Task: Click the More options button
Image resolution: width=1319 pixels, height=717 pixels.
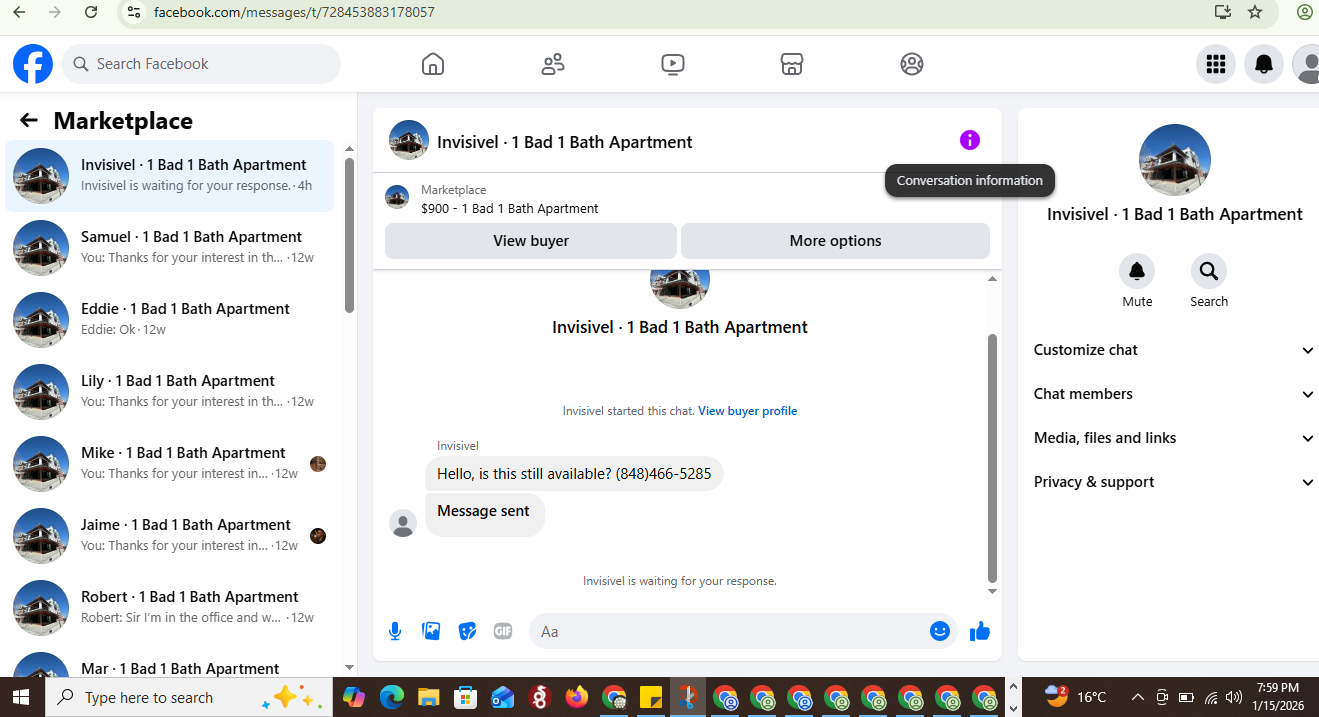Action: (x=835, y=241)
